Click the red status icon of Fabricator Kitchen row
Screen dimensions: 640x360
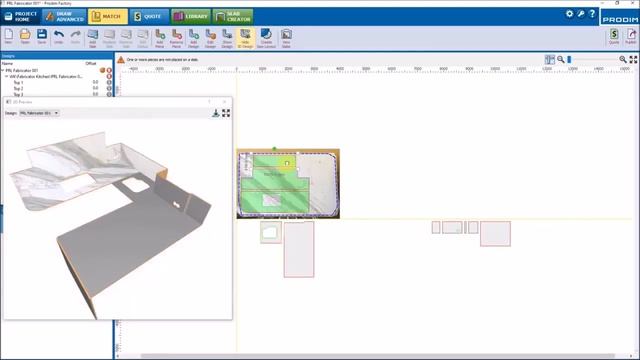[109, 76]
